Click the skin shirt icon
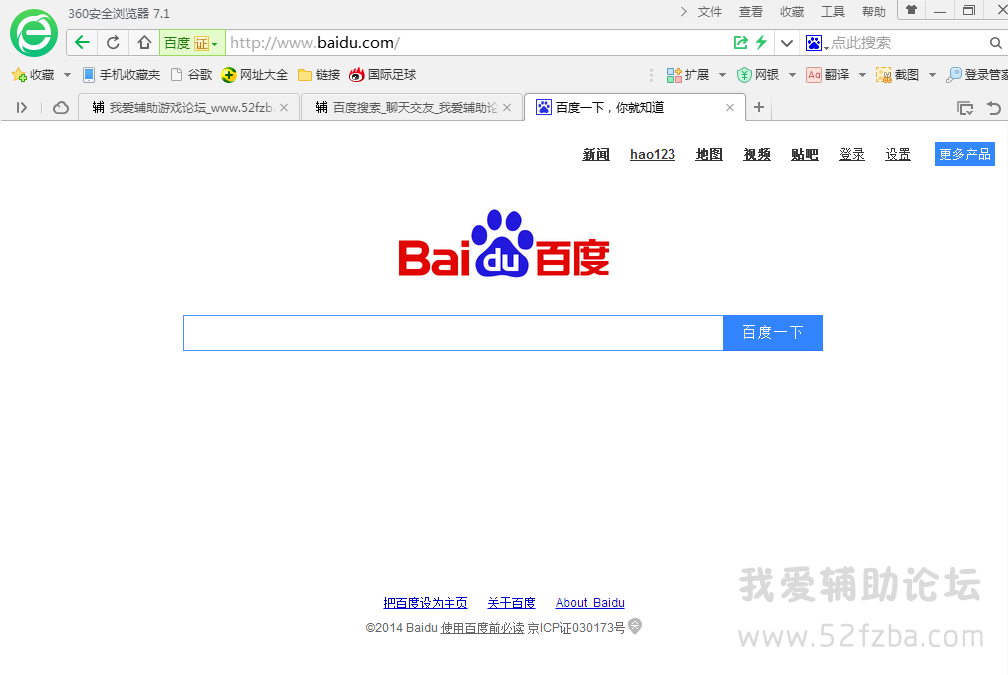This screenshot has height=675, width=1008. point(911,10)
